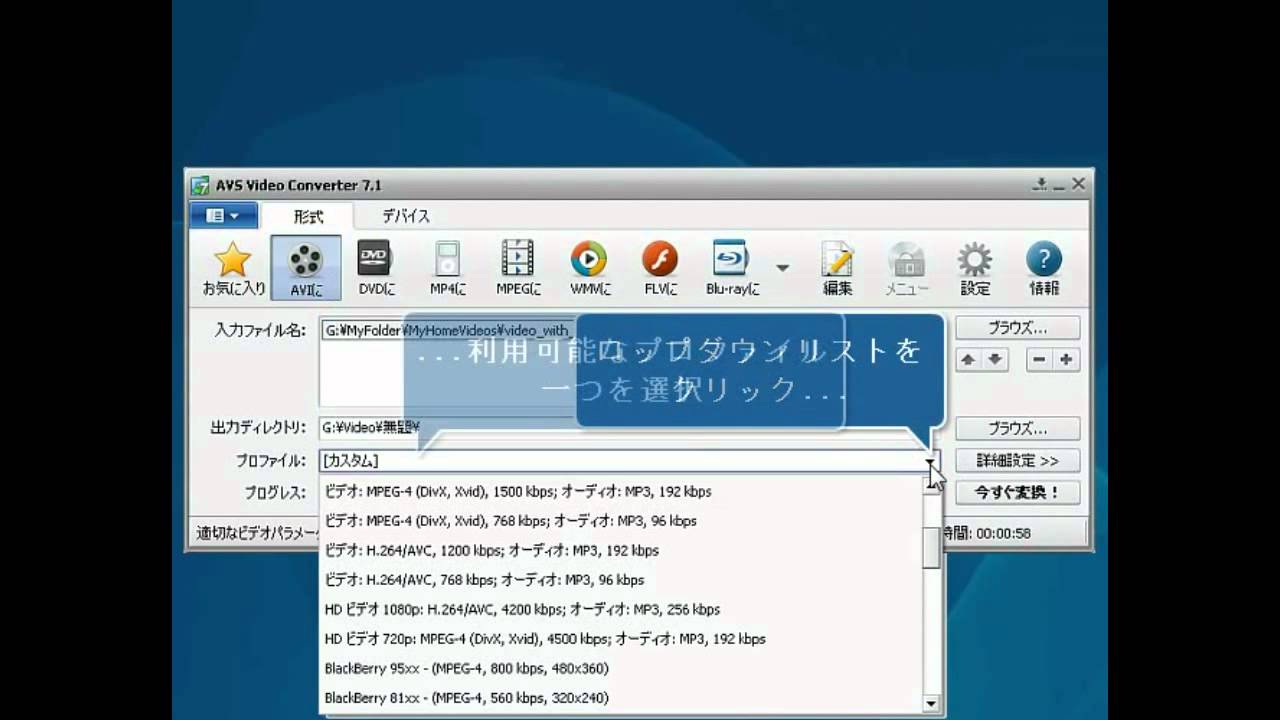Open the 設定 gear settings icon

click(975, 268)
